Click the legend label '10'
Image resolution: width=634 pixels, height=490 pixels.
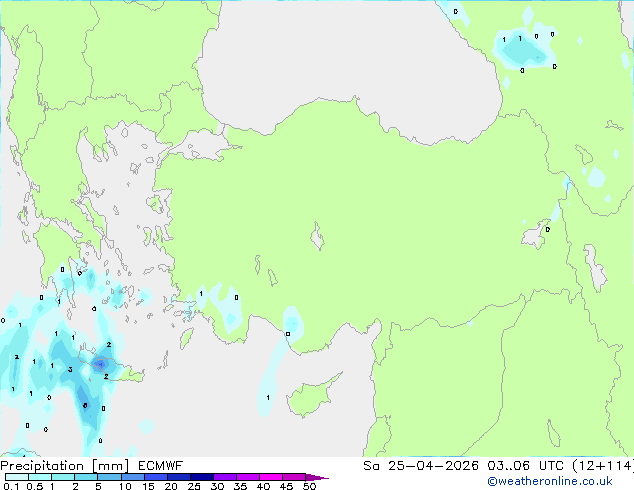pos(125,486)
